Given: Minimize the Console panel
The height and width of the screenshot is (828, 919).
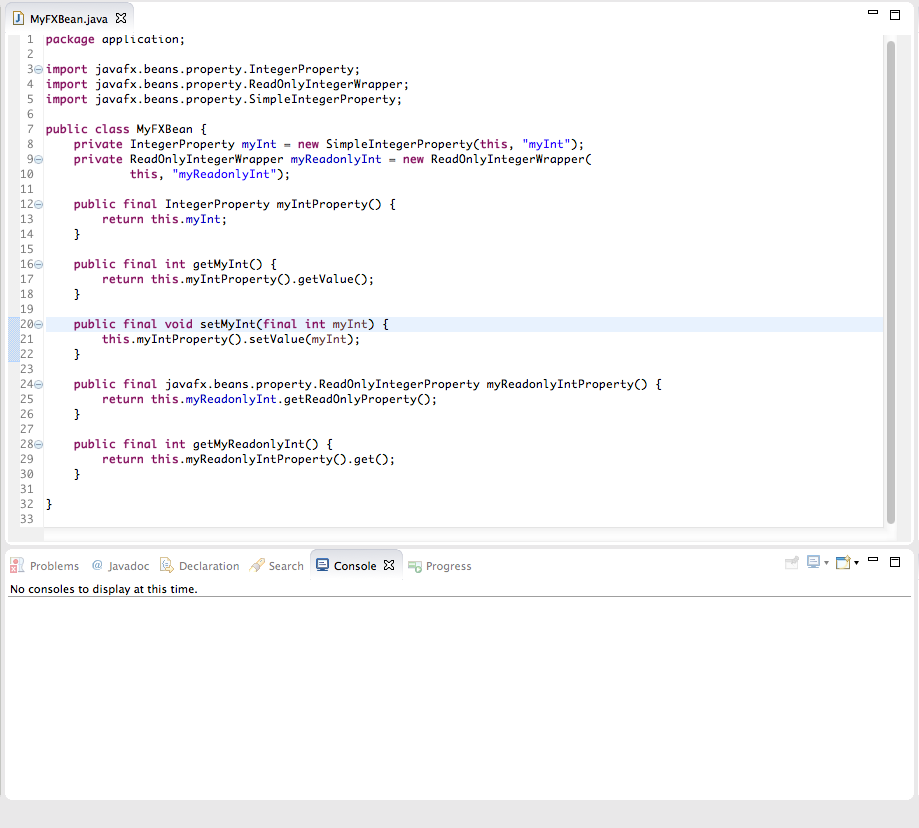Looking at the screenshot, I should 873,560.
